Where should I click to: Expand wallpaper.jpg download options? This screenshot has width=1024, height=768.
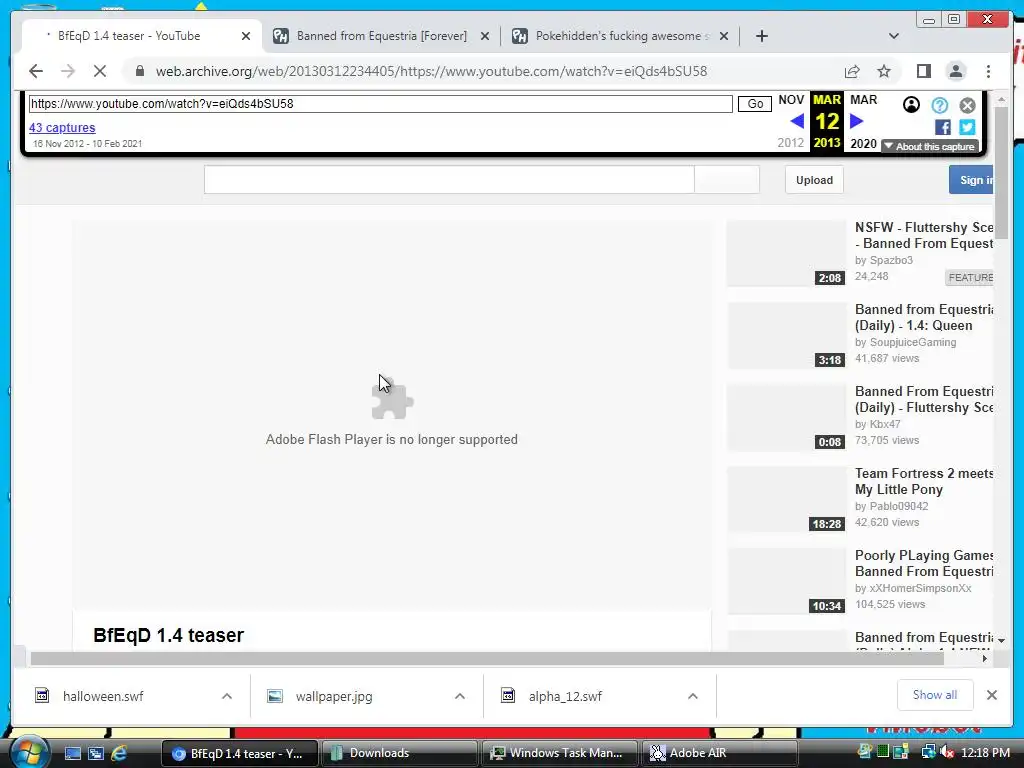click(460, 696)
